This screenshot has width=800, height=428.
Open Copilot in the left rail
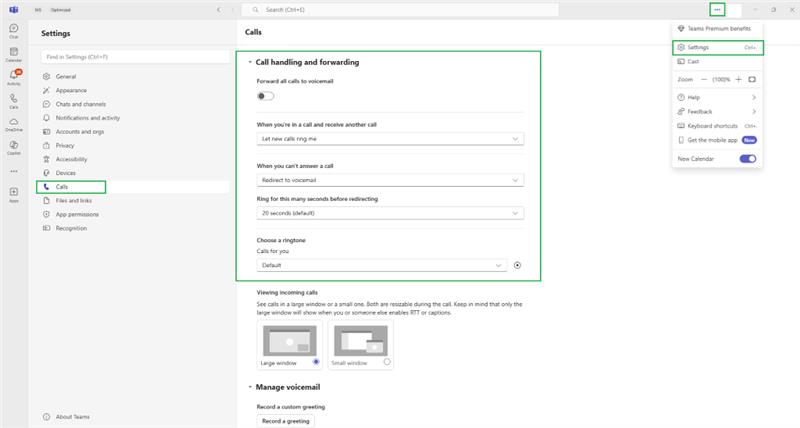[14, 147]
